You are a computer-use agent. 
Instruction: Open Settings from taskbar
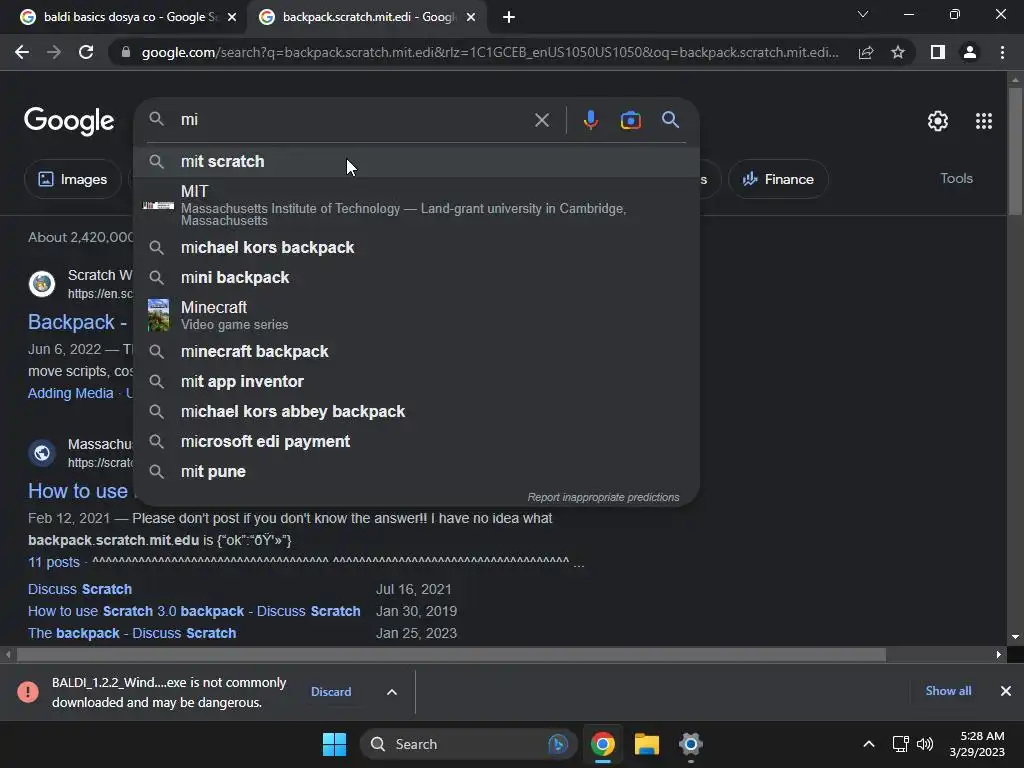coord(690,744)
